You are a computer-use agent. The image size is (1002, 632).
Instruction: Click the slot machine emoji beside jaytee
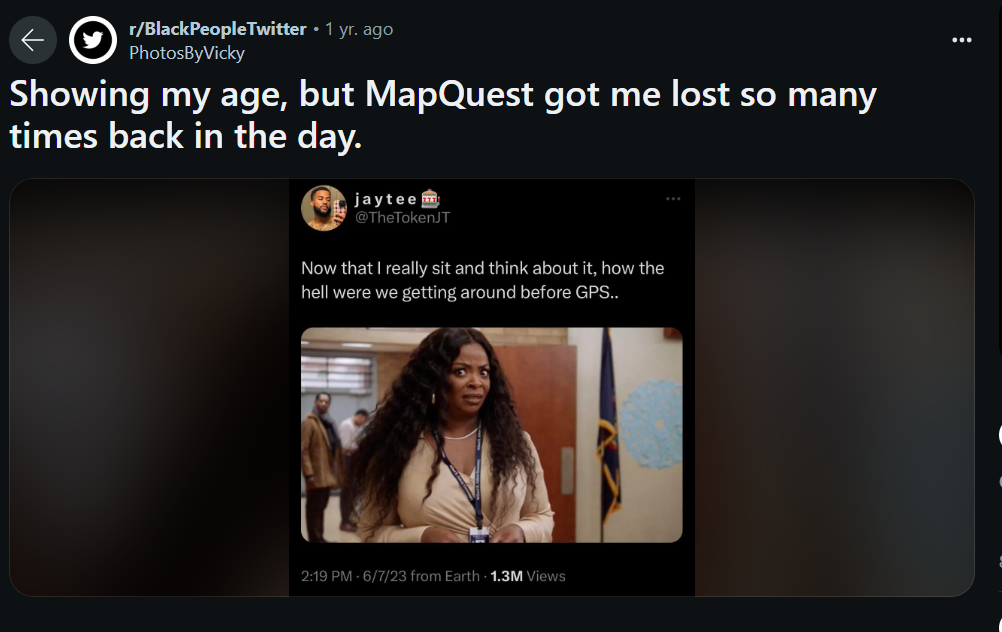click(431, 199)
